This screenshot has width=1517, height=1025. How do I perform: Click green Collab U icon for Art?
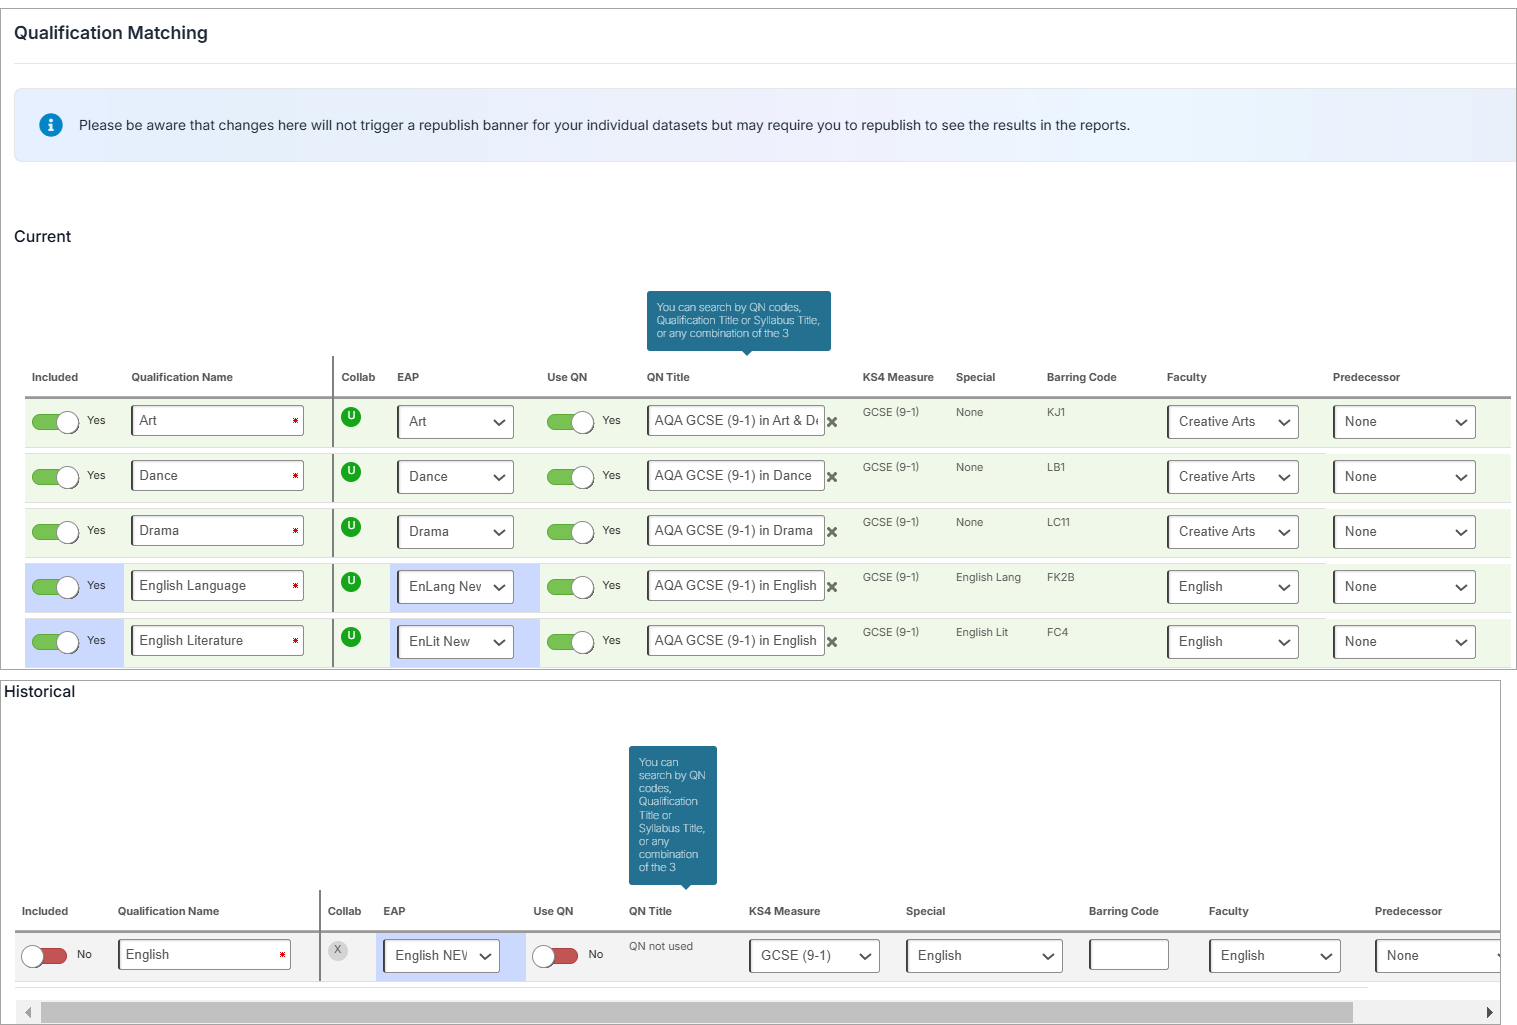coord(351,417)
